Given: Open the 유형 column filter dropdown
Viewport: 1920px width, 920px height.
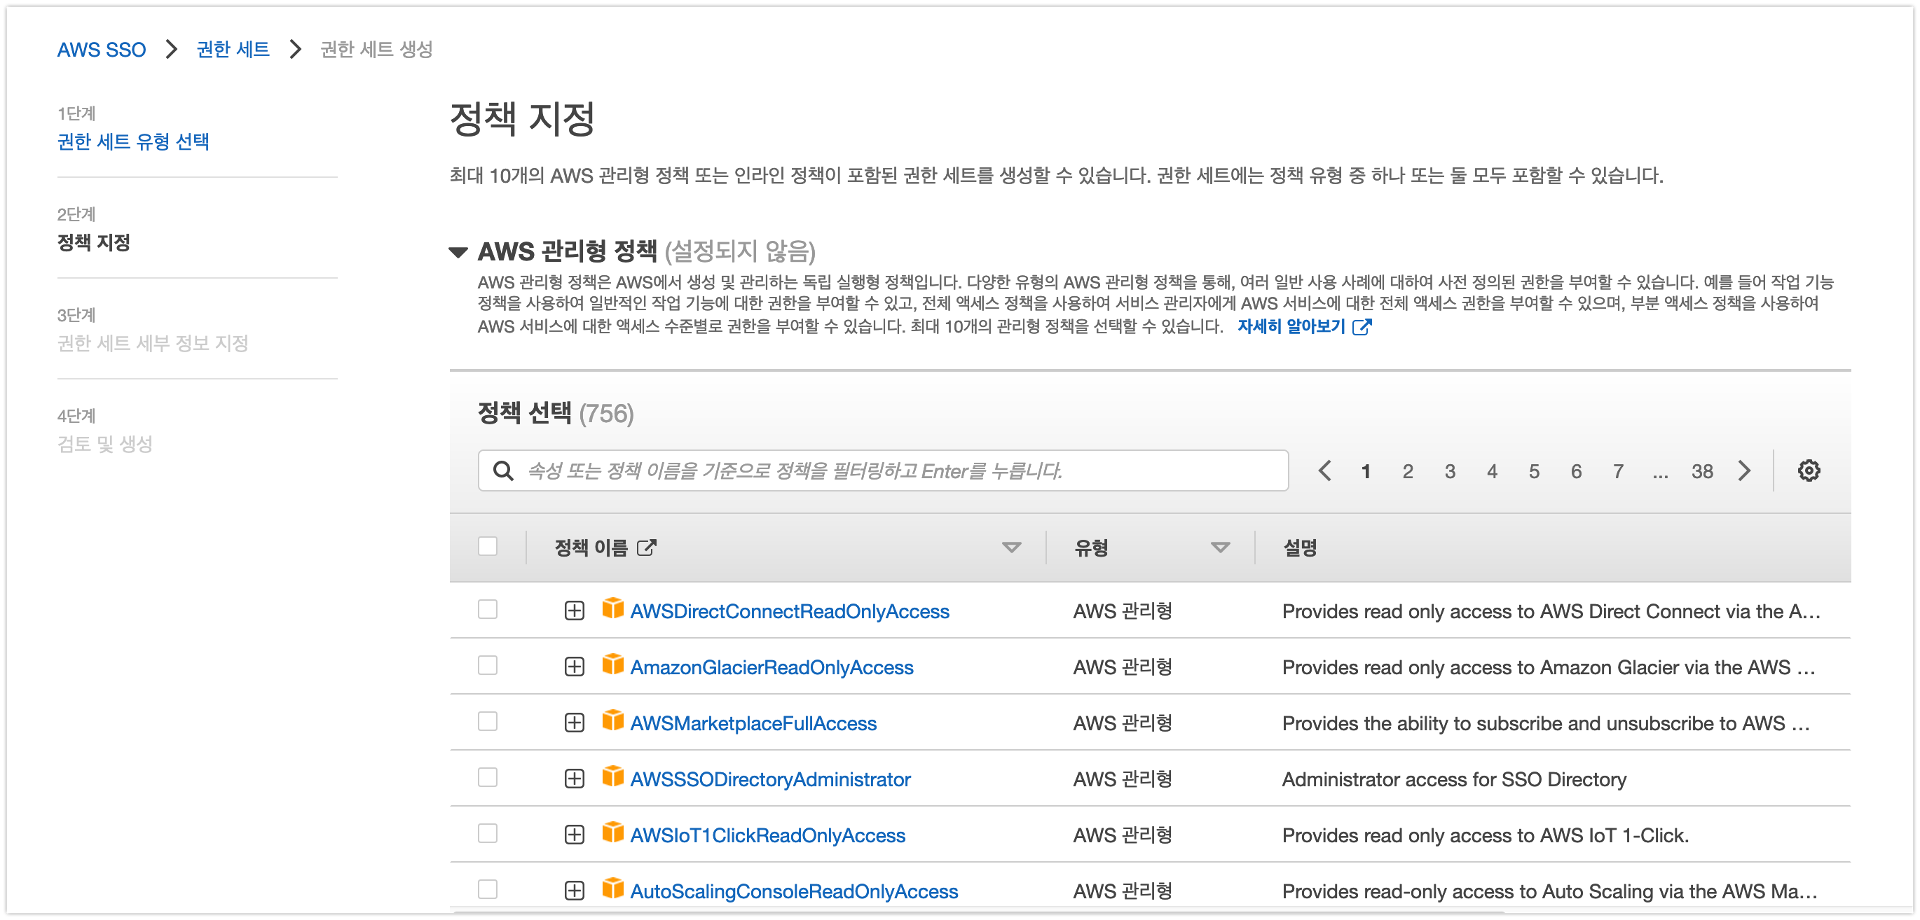Looking at the screenshot, I should (x=1220, y=548).
